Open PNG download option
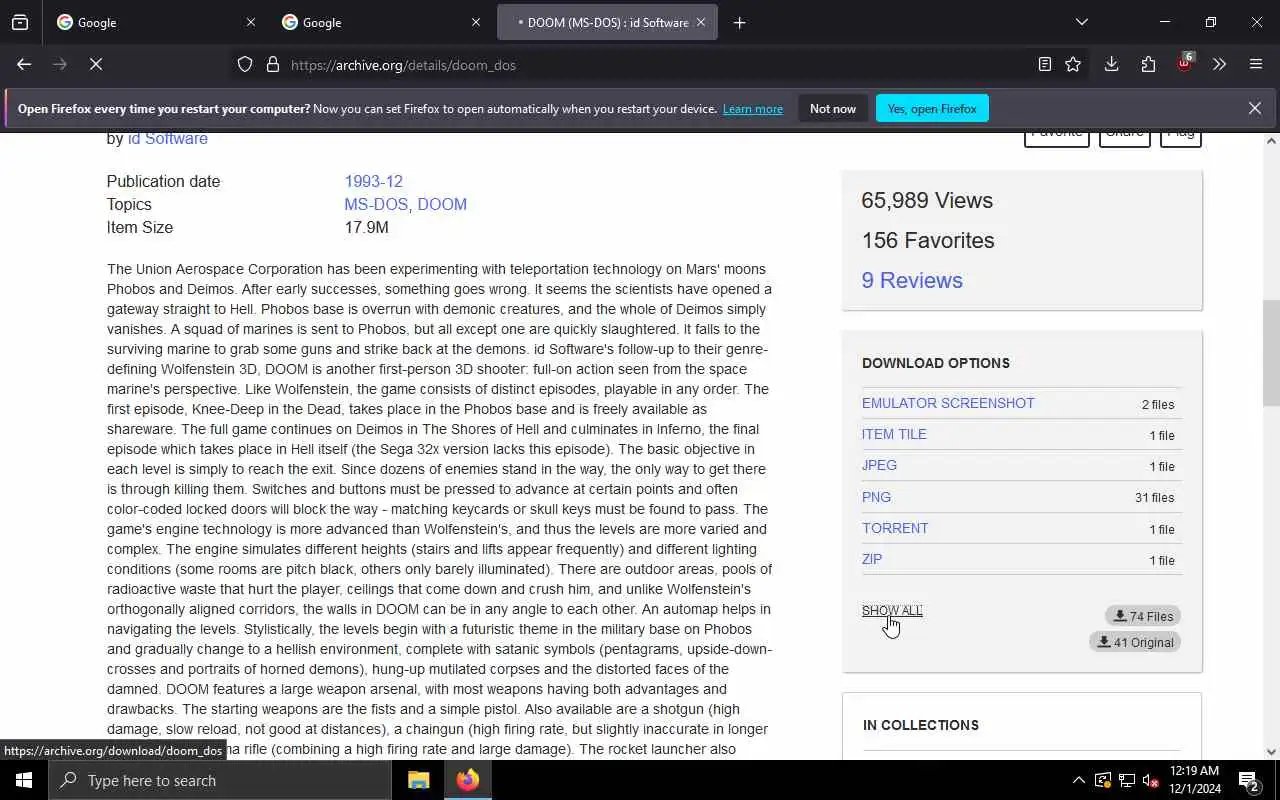The width and height of the screenshot is (1280, 800). click(x=876, y=497)
